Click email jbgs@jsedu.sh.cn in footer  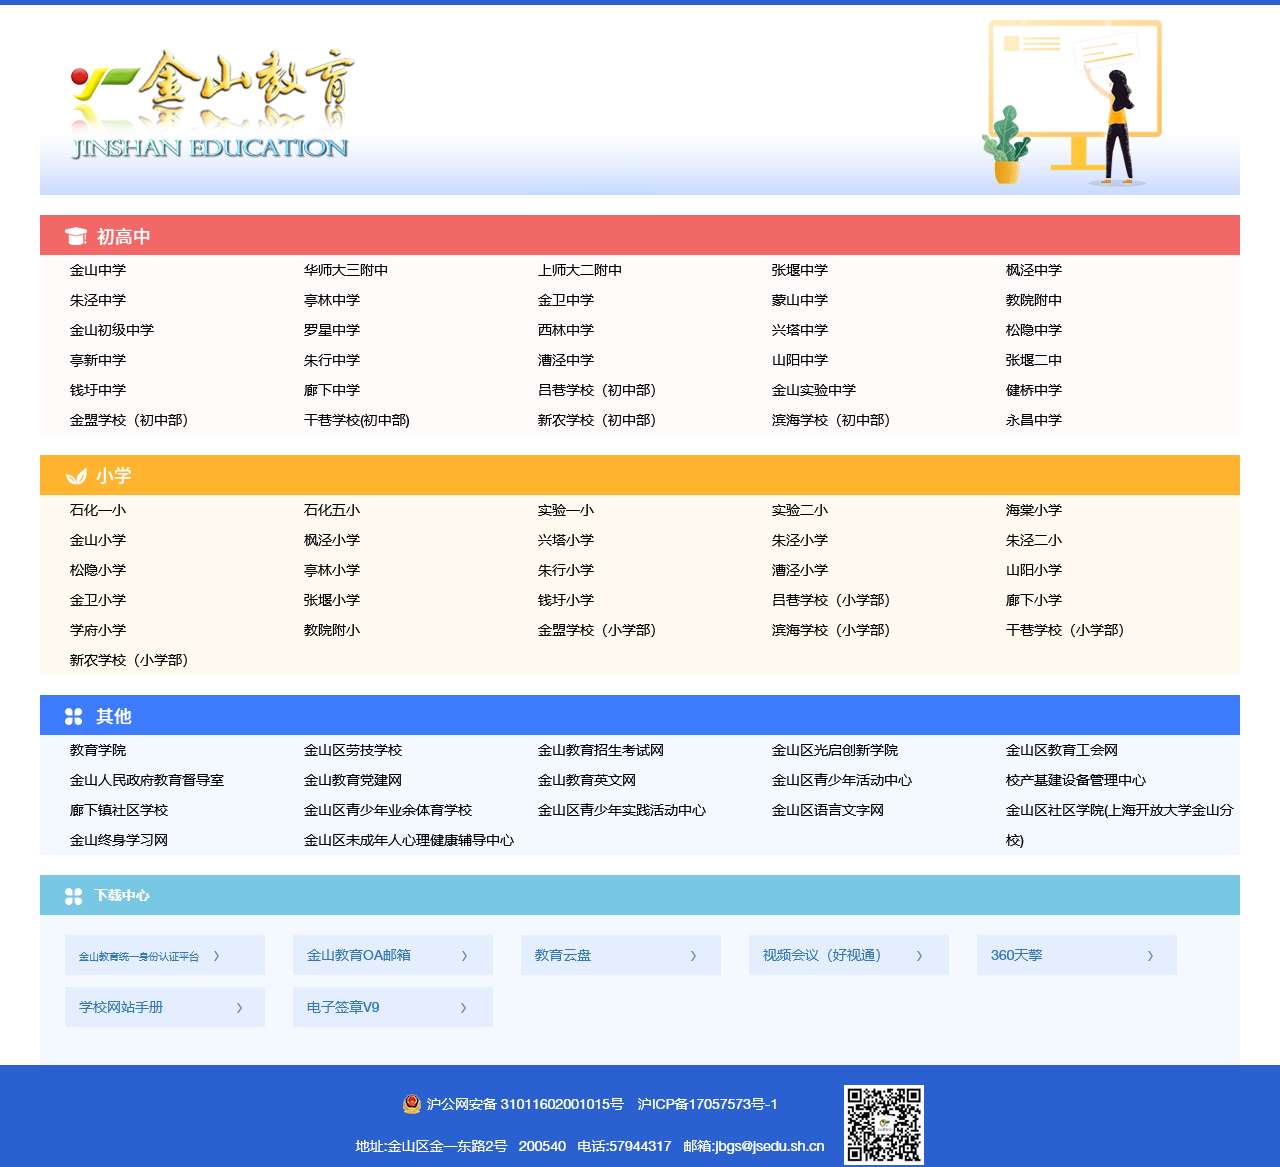[x=770, y=1146]
